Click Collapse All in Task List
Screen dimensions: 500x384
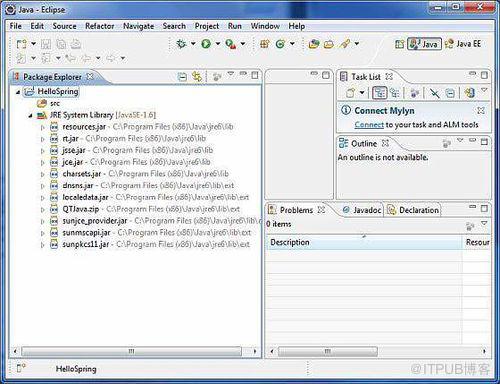click(x=450, y=93)
